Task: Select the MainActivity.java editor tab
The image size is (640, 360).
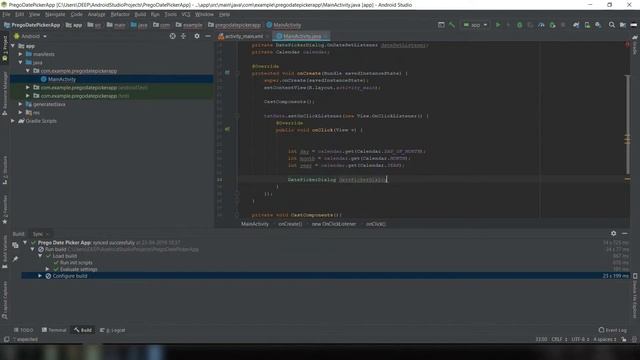Action: pyautogui.click(x=302, y=36)
